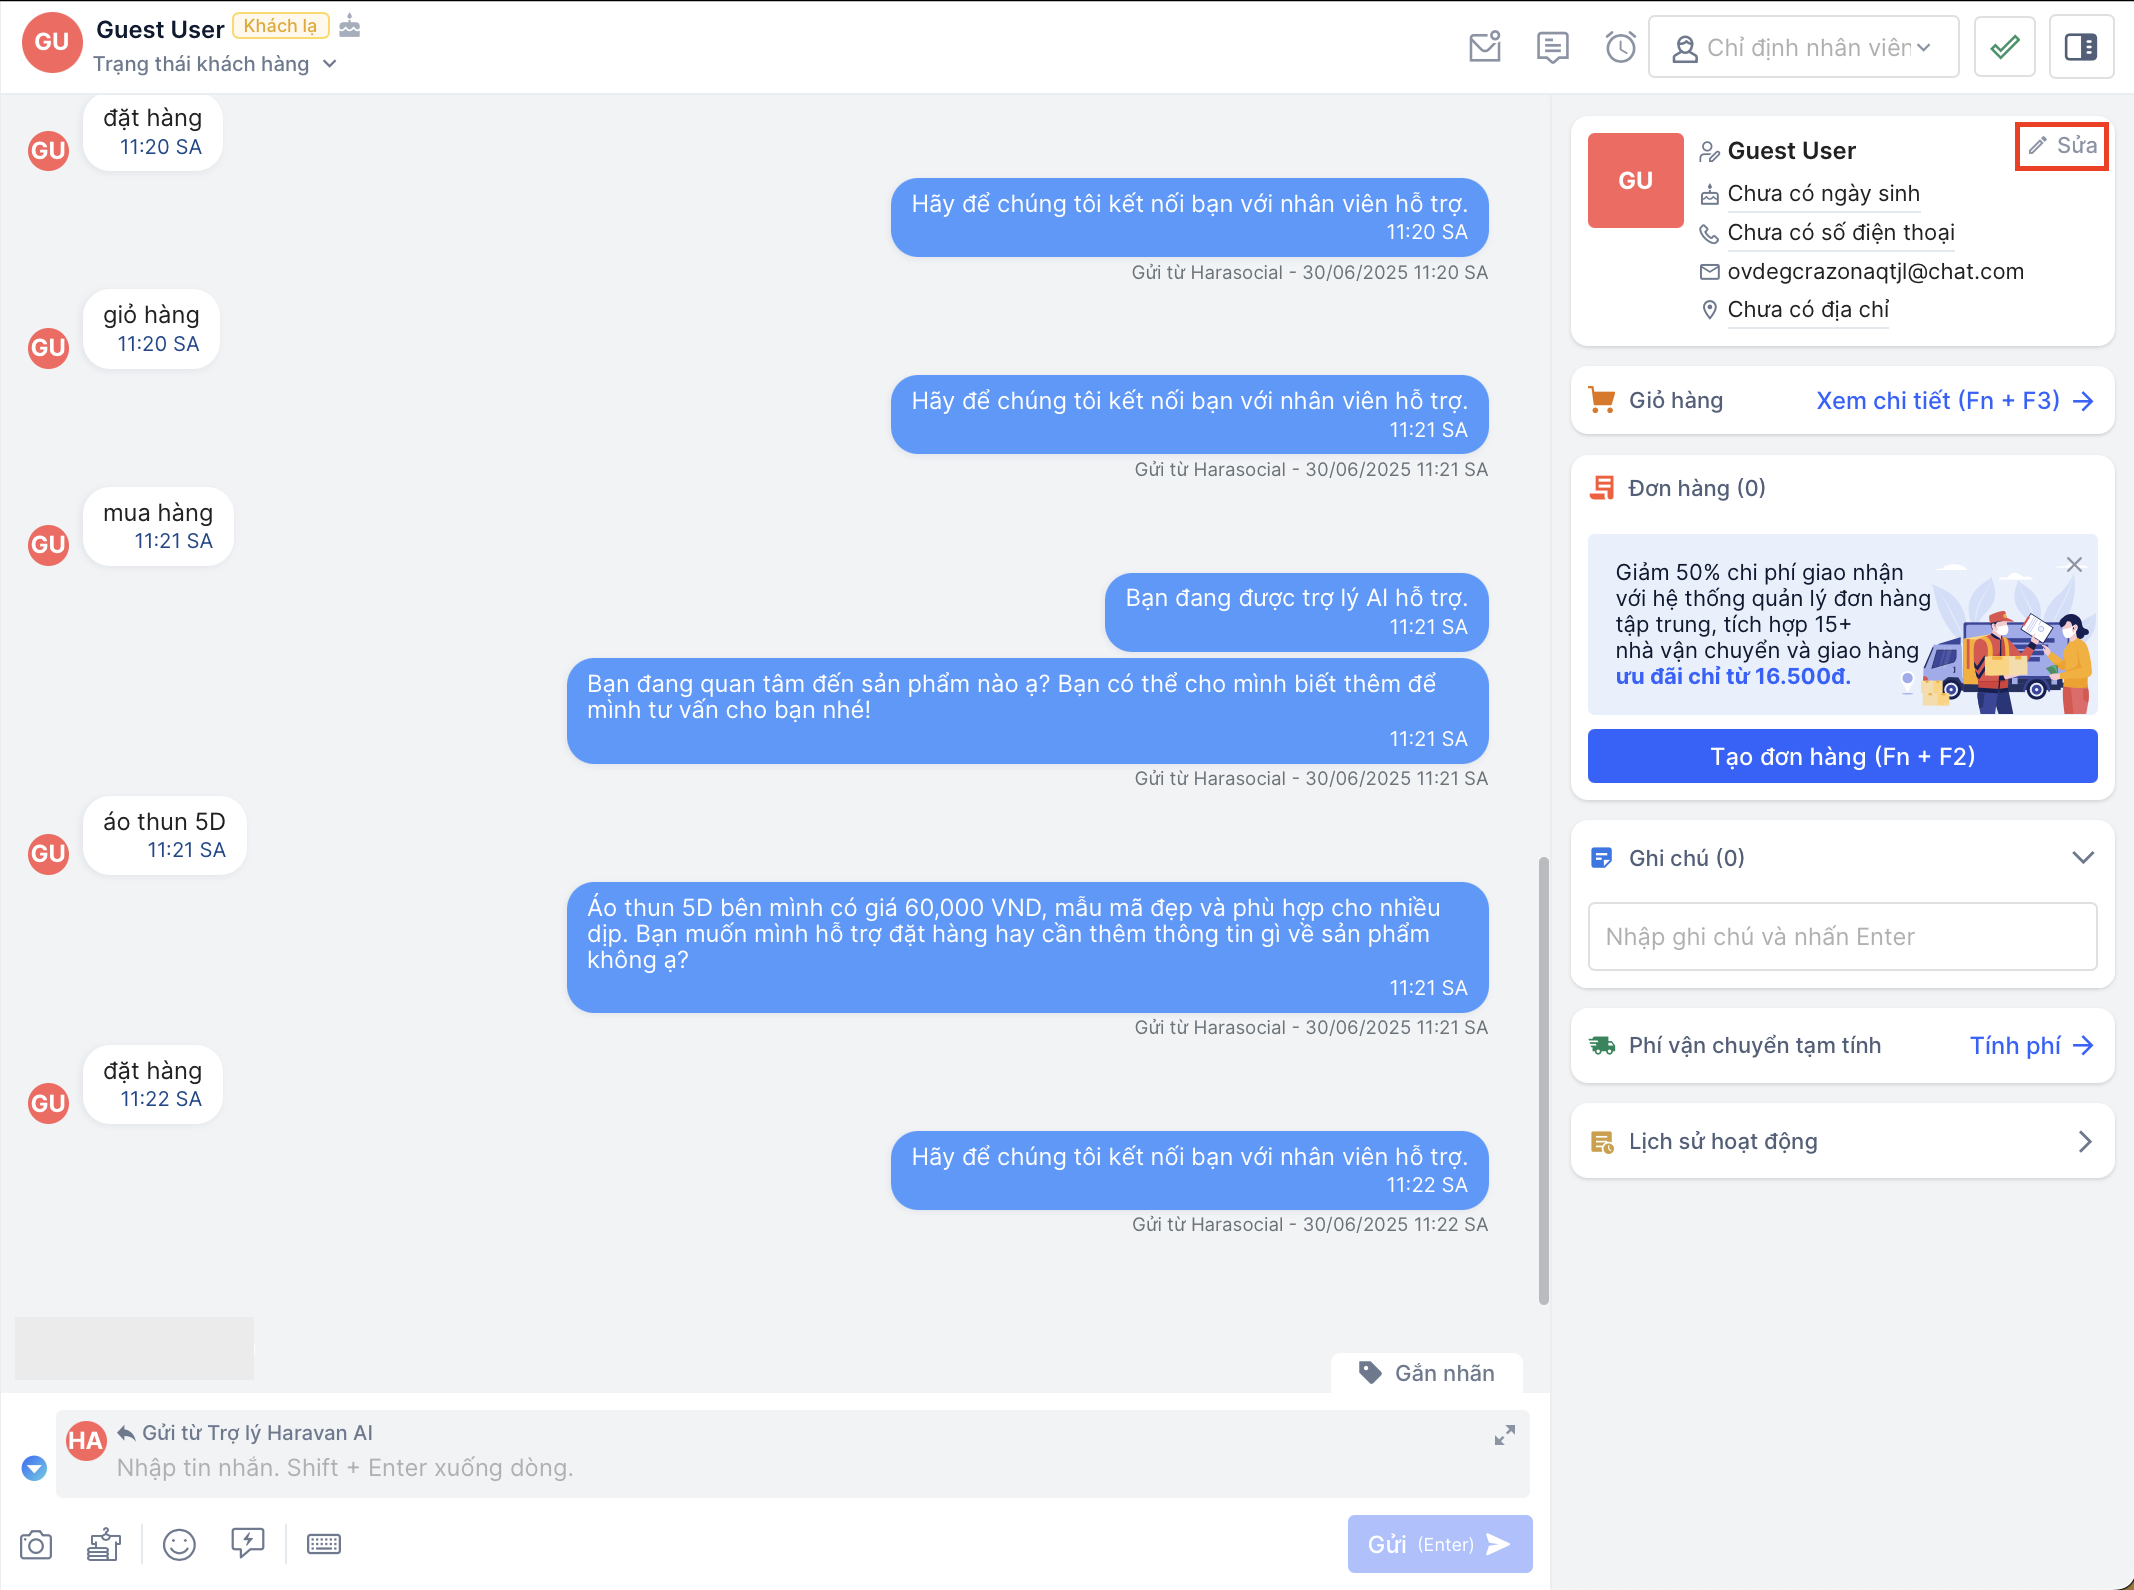2134x1590 pixels.
Task: Expand Trạng thái khách hàng dropdown
Action: click(215, 64)
